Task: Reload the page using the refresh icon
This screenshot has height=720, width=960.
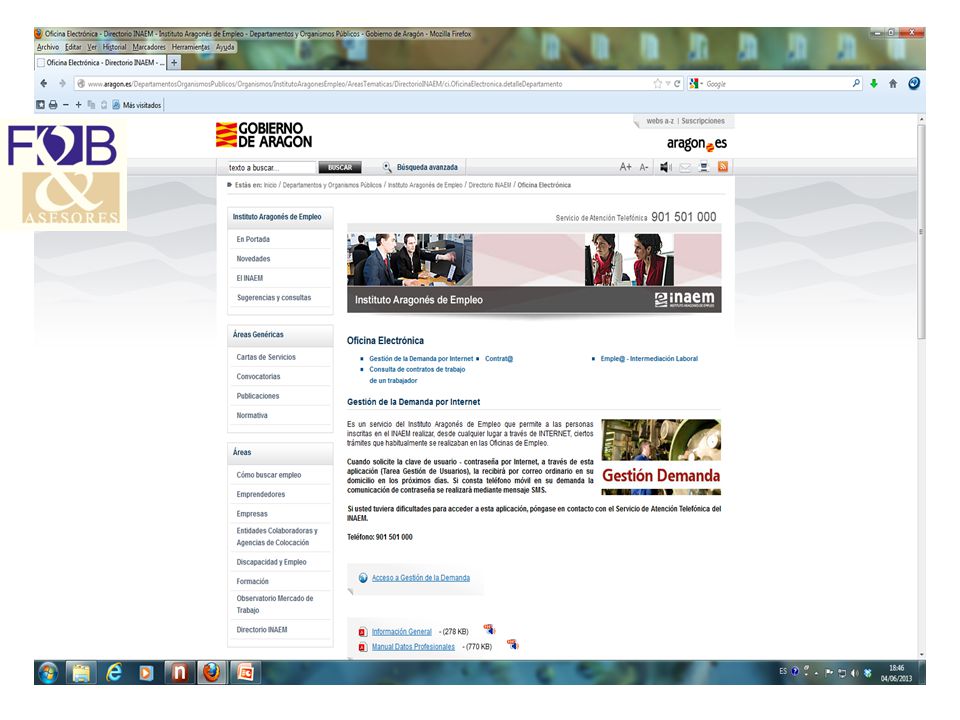Action: 677,84
